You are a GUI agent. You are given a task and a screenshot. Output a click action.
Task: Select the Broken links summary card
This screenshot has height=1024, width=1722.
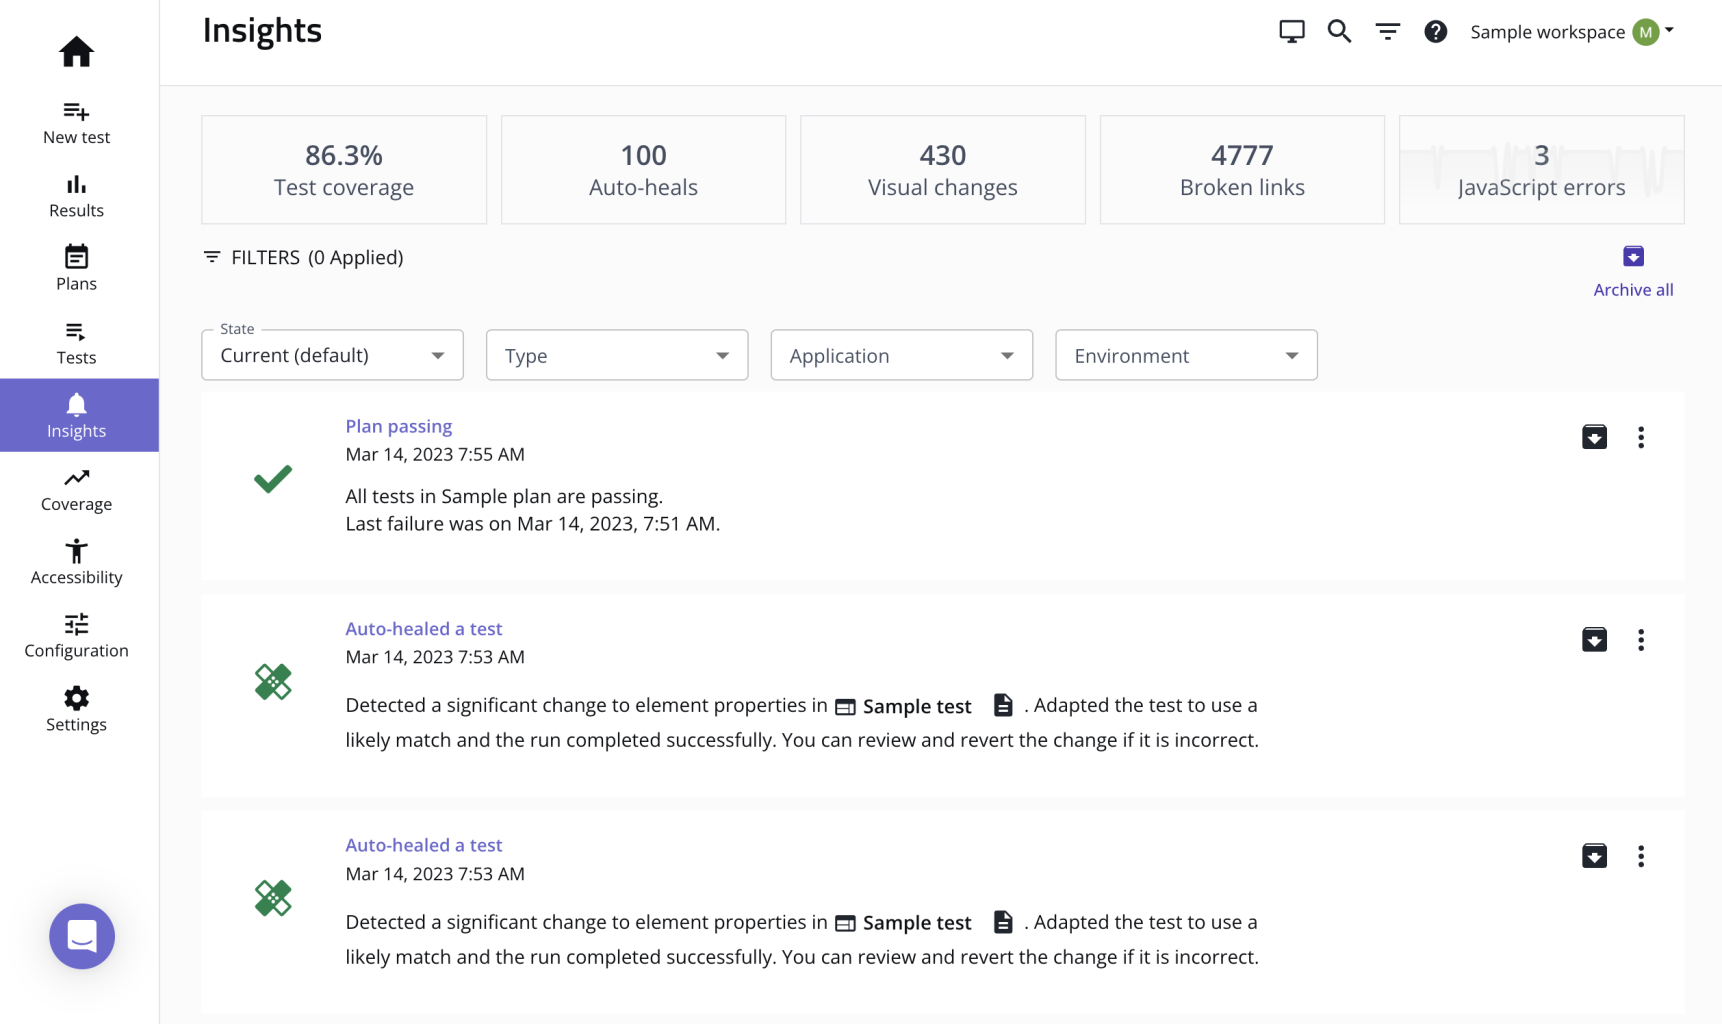[x=1242, y=169]
